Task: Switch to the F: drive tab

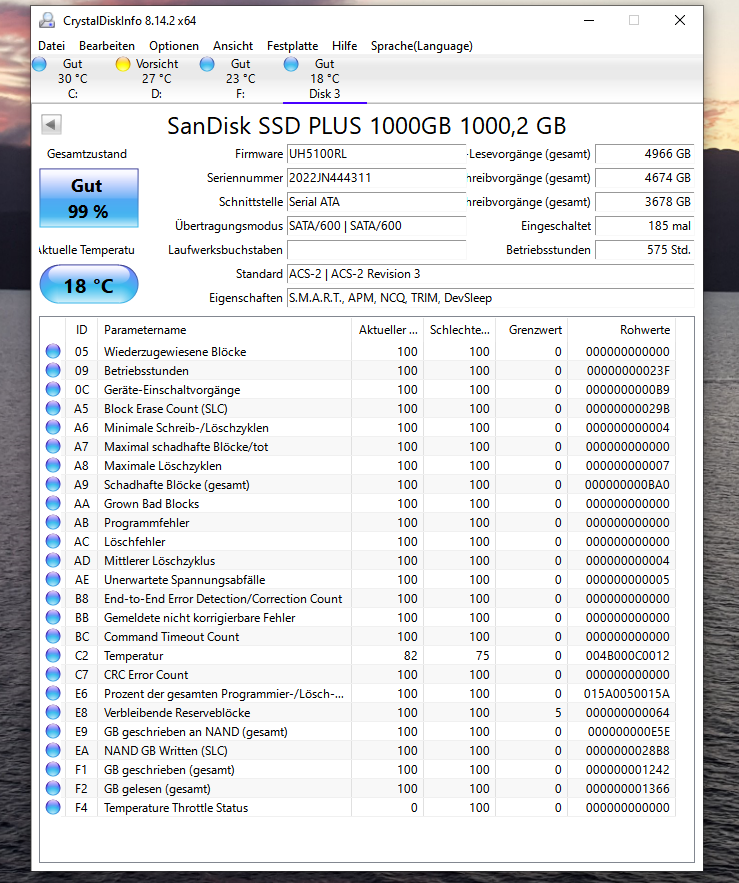Action: [241, 79]
